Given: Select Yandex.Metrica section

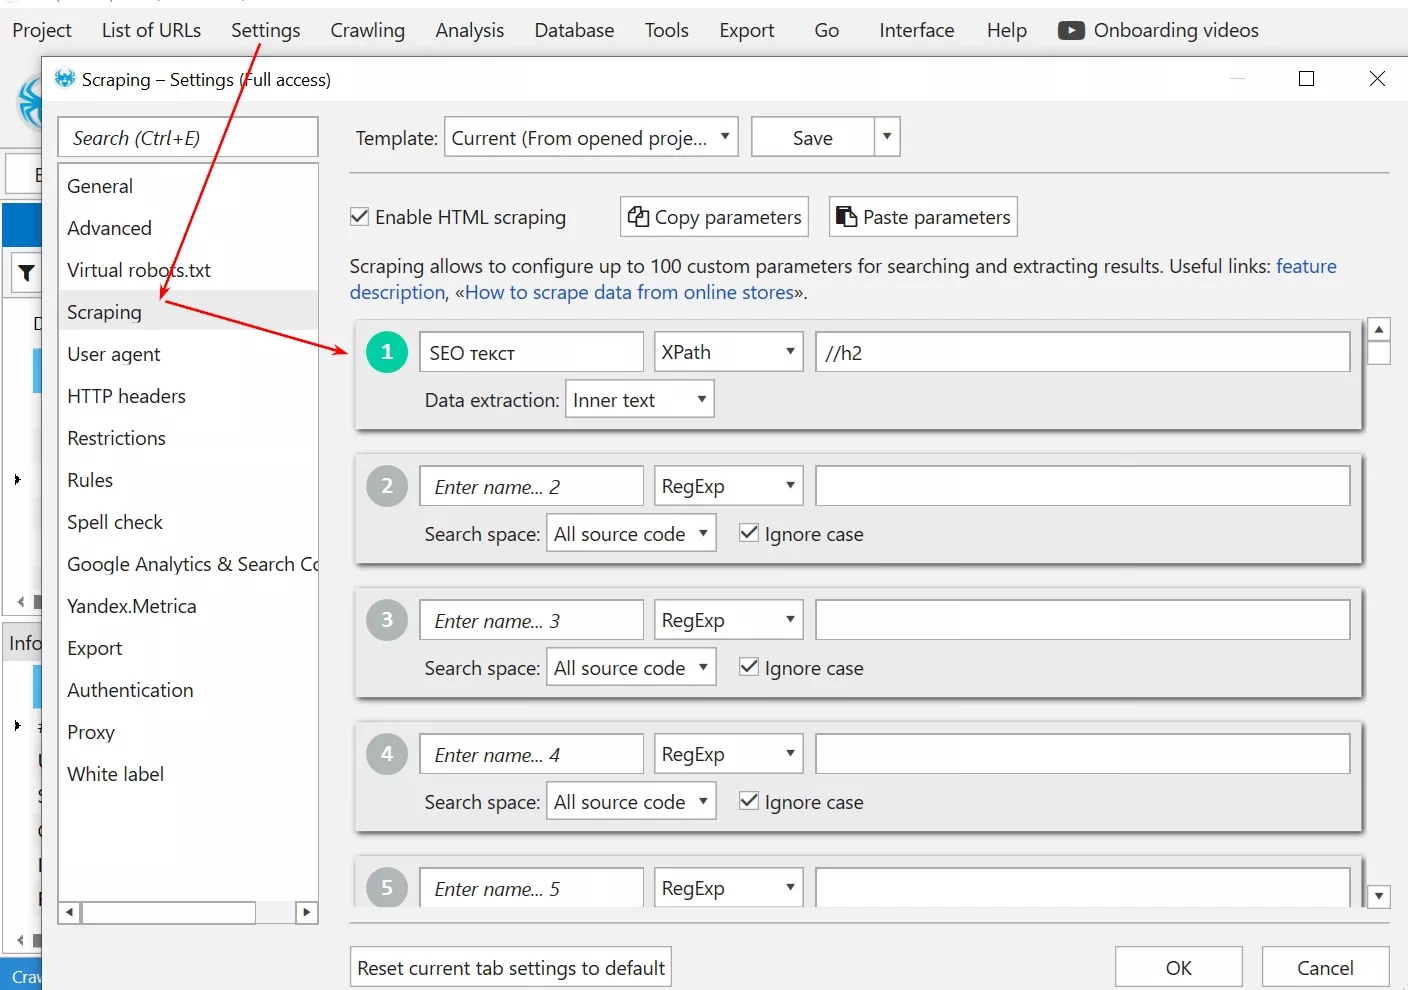Looking at the screenshot, I should 188,606.
